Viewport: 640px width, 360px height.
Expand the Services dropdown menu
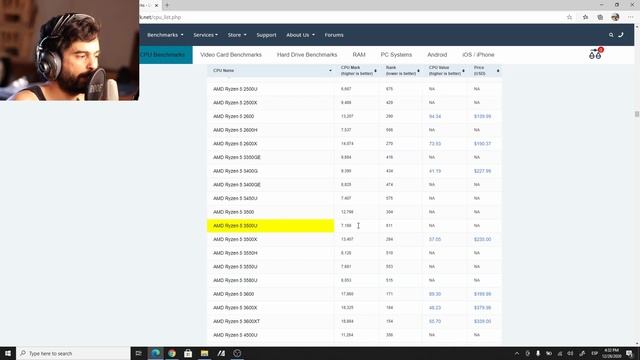(x=206, y=35)
